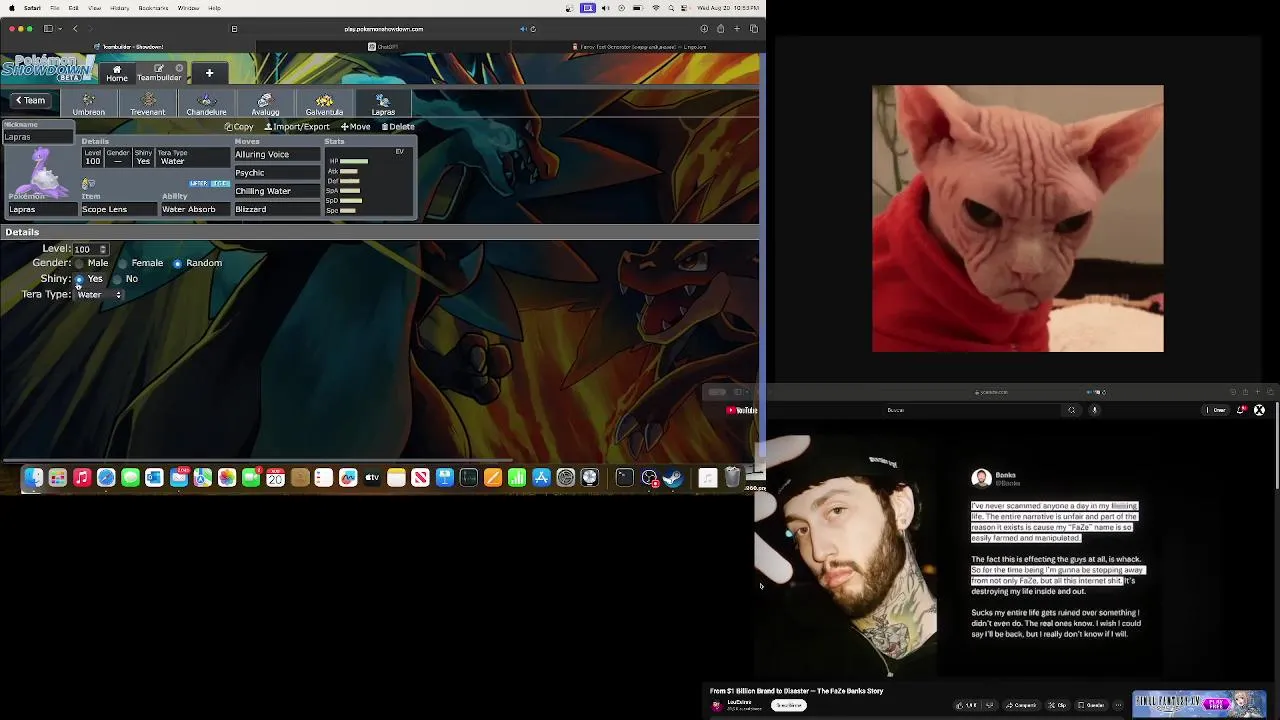Click the Lapras sprite image

pyautogui.click(x=42, y=170)
